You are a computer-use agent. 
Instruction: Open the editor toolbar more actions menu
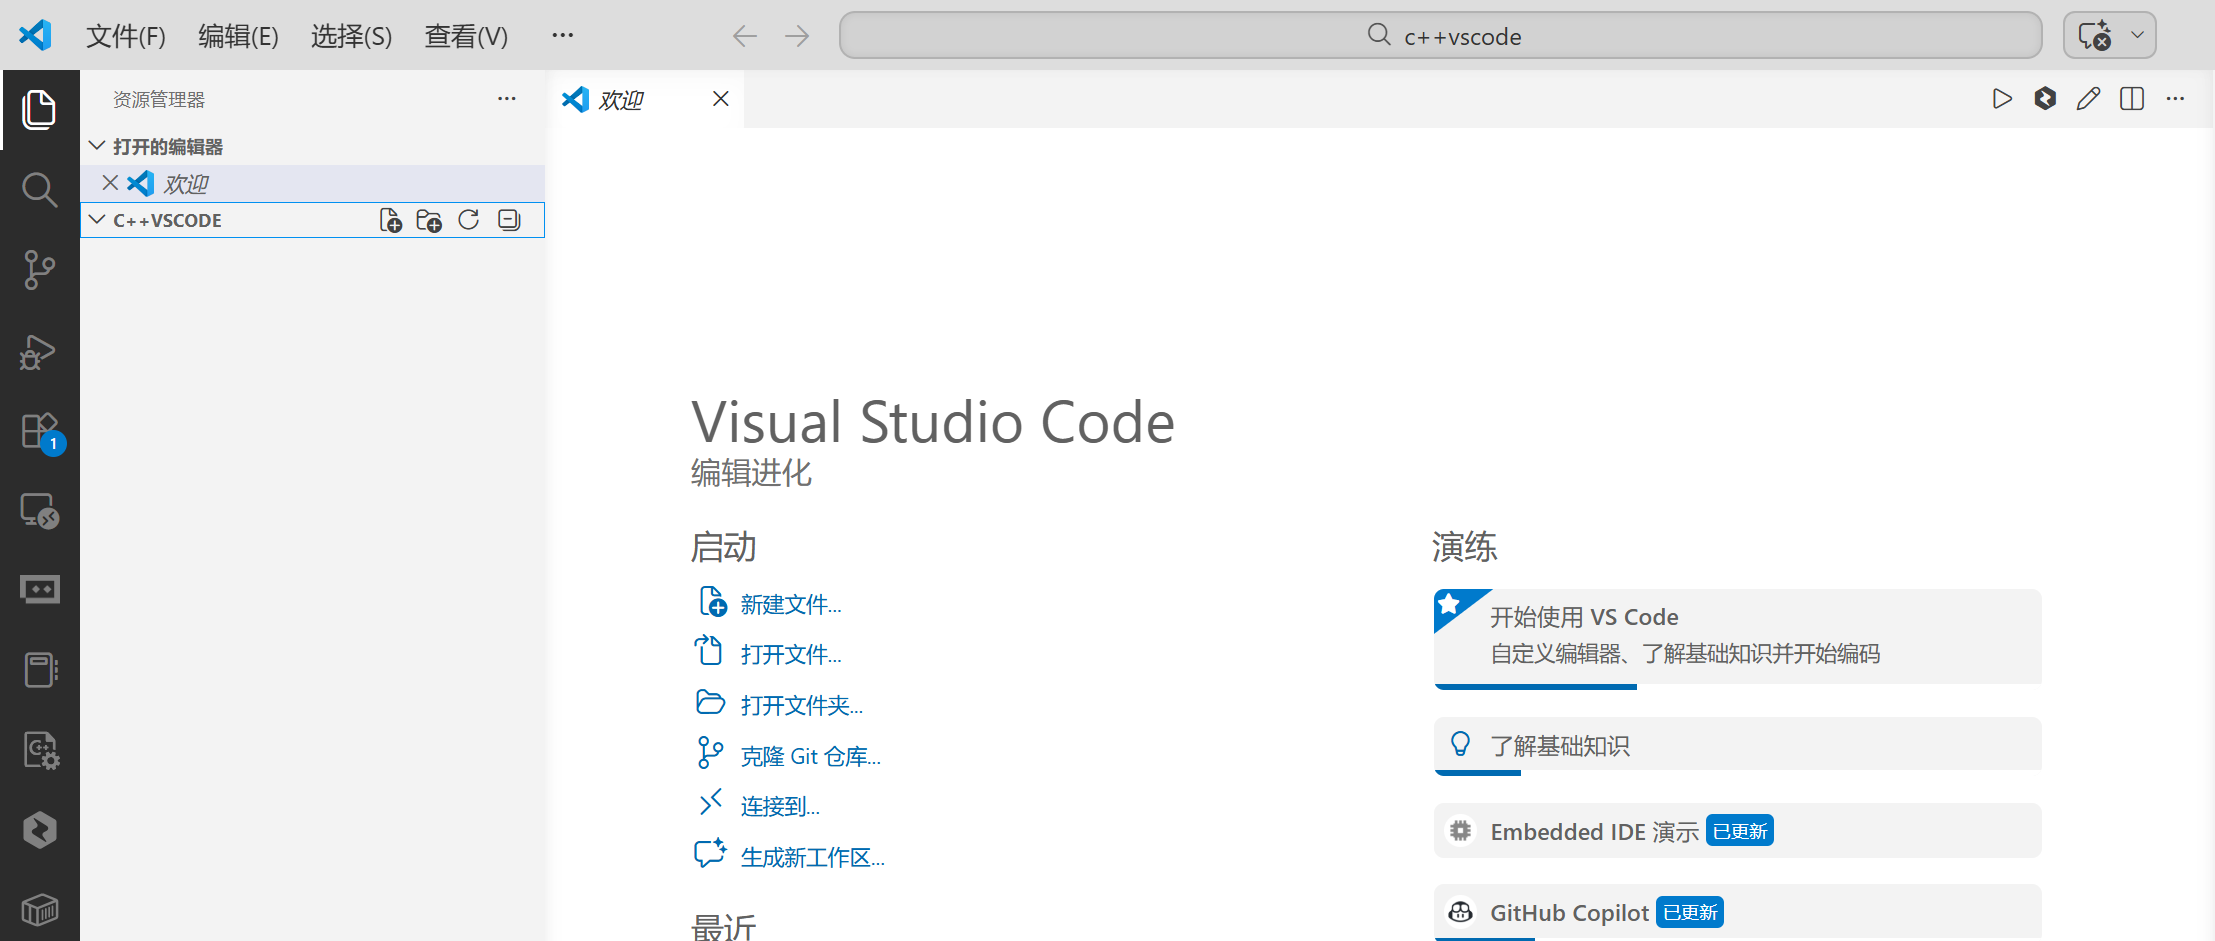pyautogui.click(x=2175, y=99)
